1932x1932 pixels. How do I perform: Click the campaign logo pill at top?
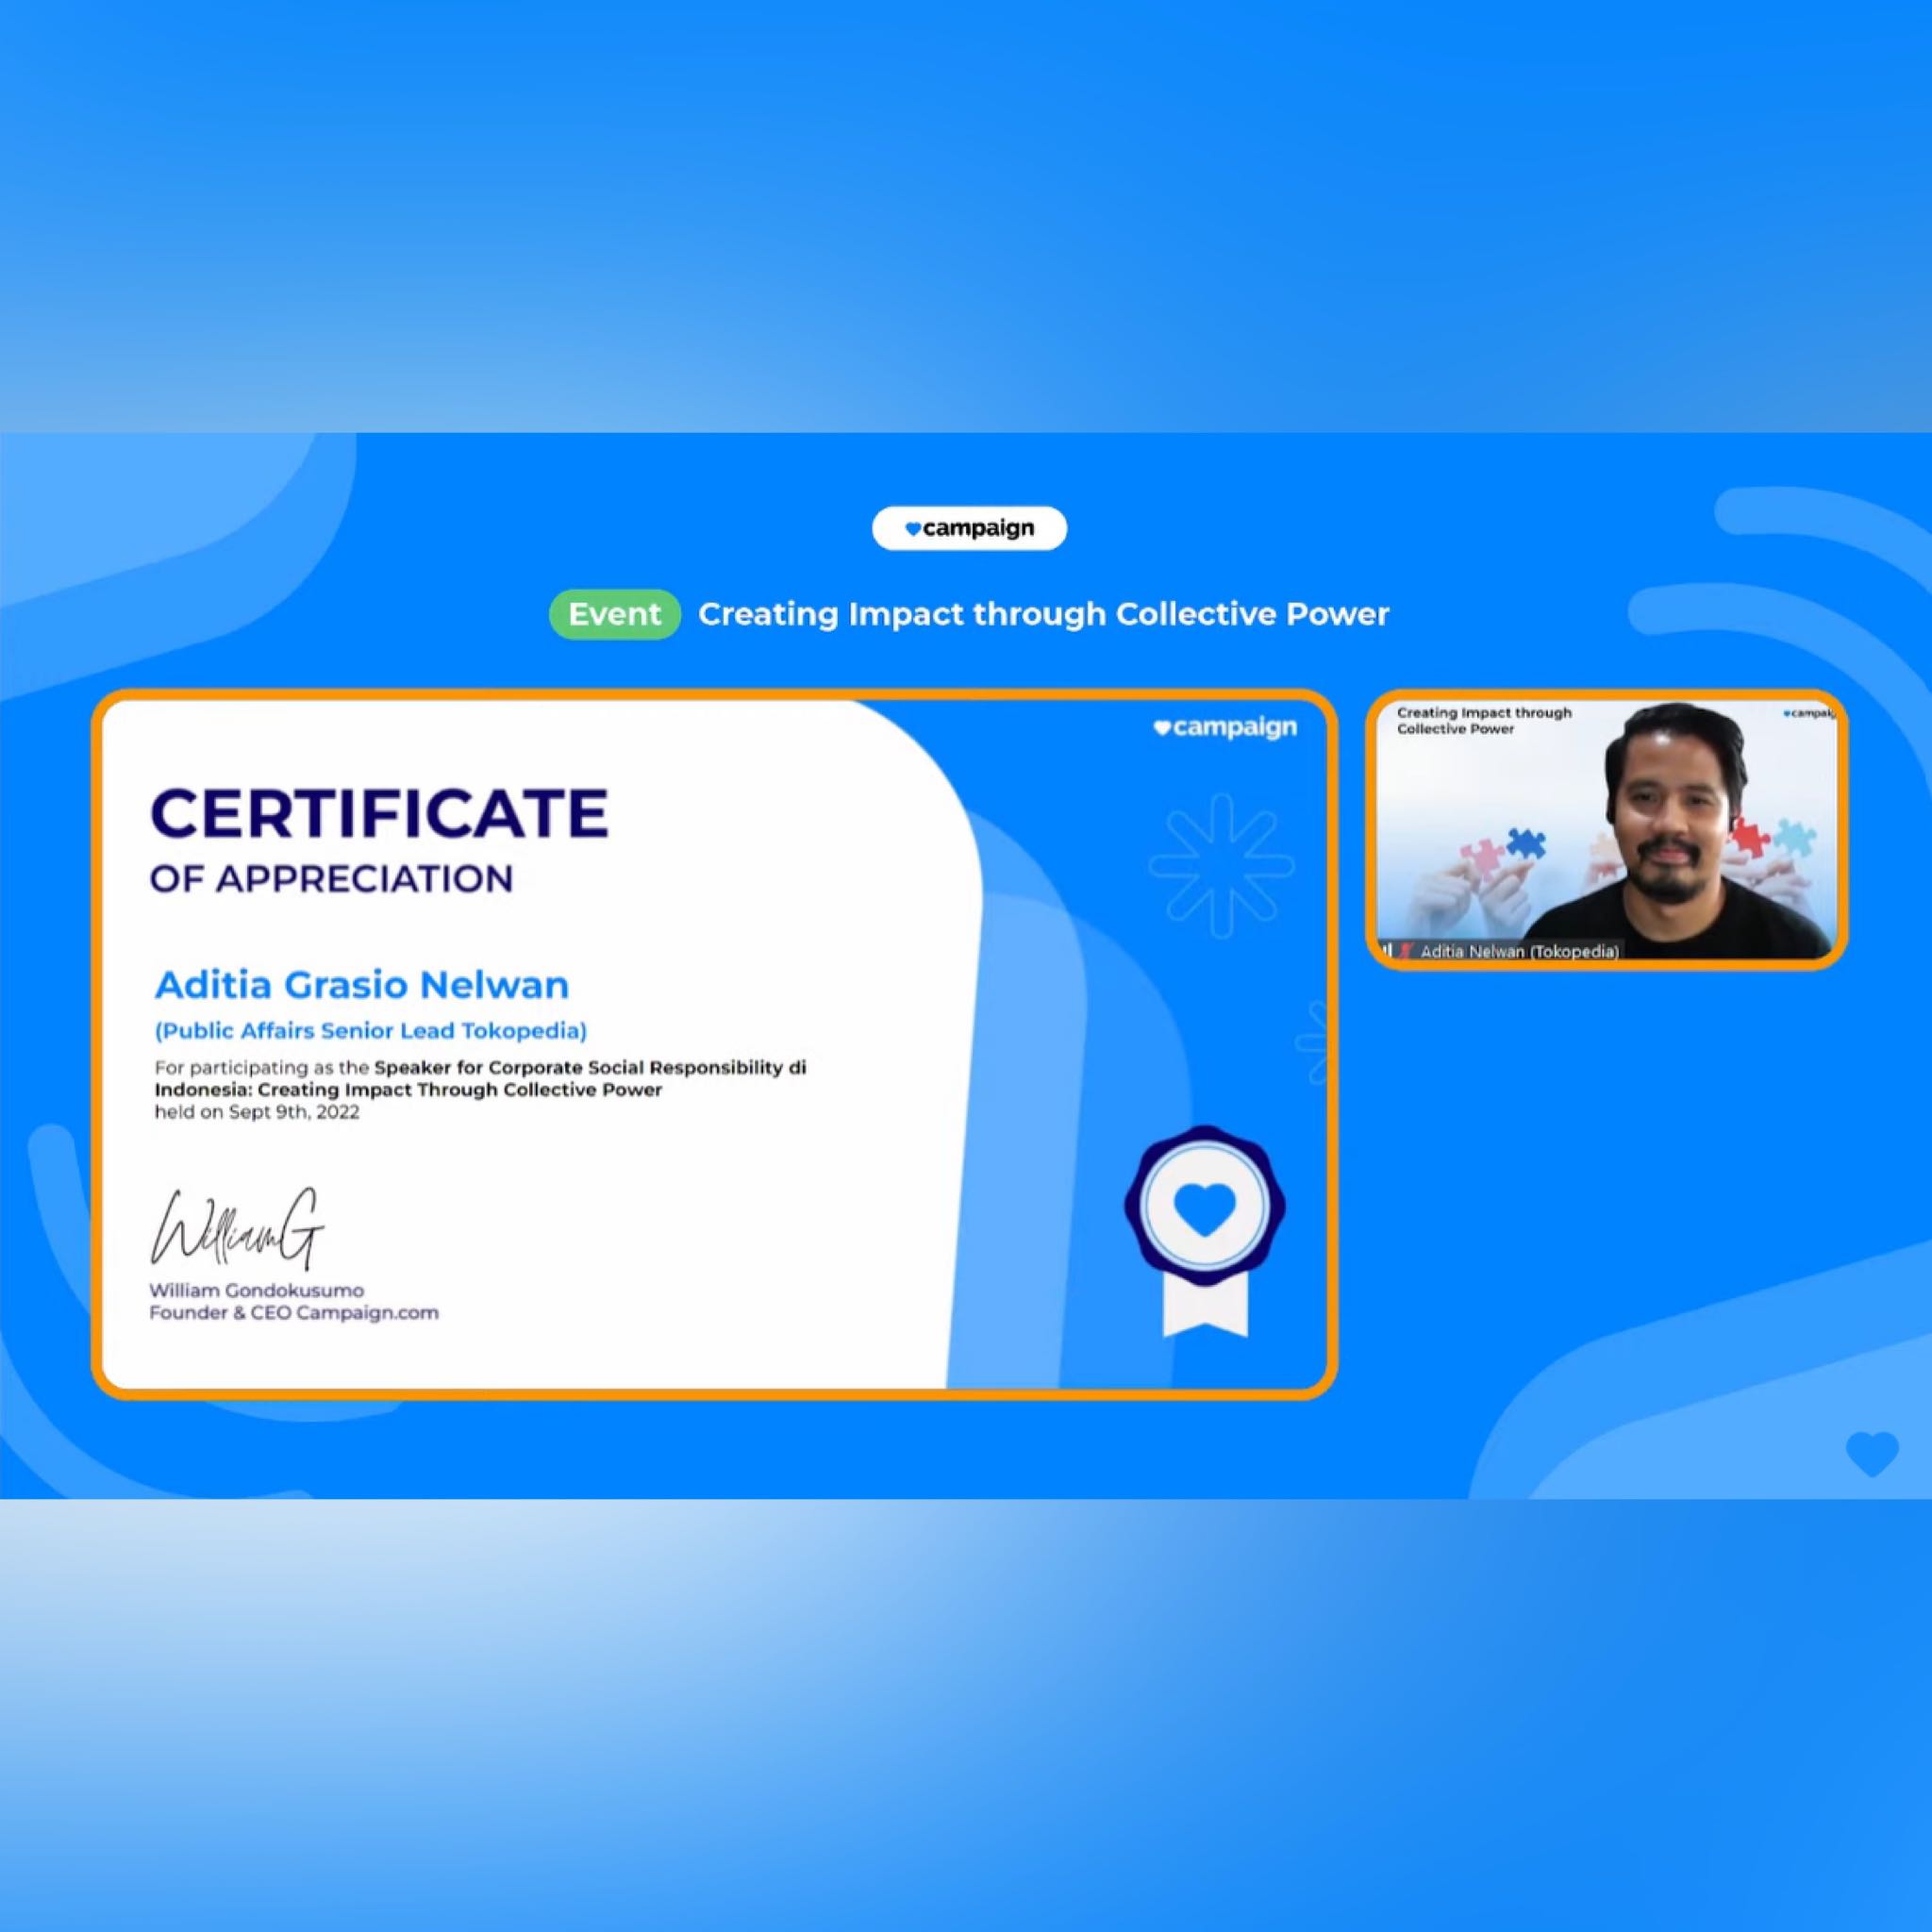coord(969,528)
